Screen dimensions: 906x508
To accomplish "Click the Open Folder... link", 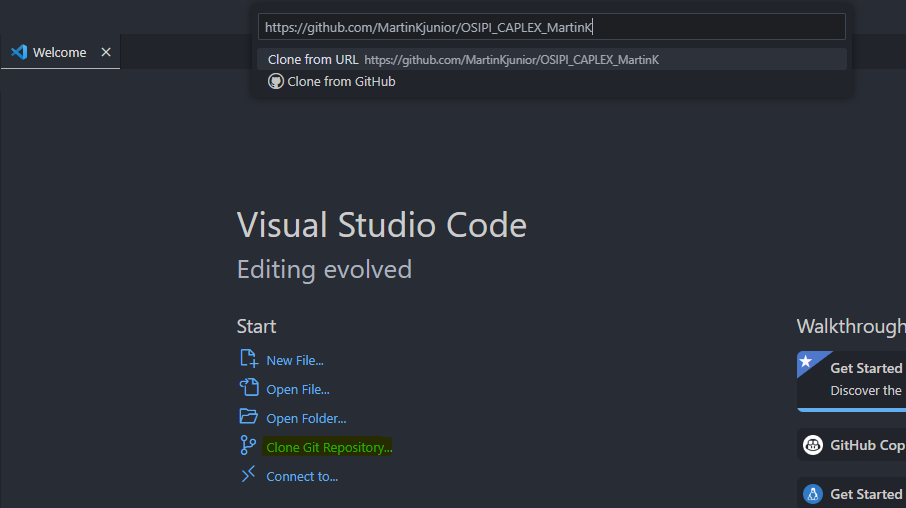I will point(306,418).
